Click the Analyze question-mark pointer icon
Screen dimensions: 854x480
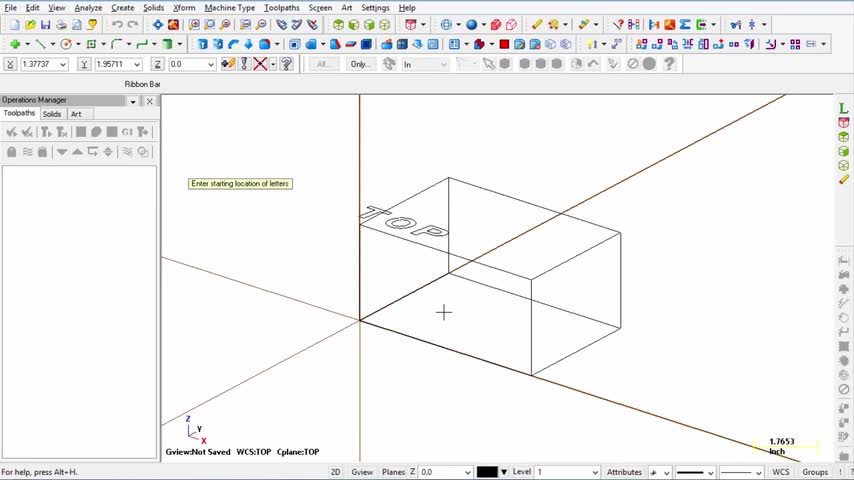point(618,25)
